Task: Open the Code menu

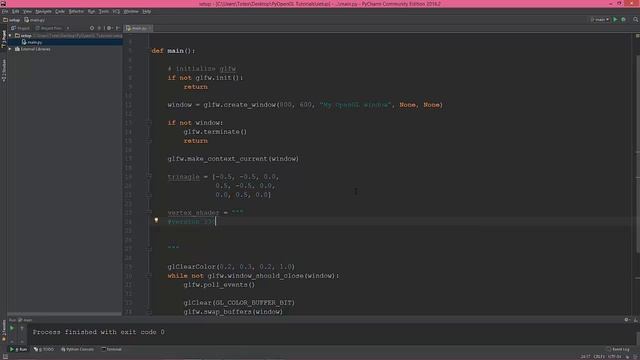Action: click(60, 11)
